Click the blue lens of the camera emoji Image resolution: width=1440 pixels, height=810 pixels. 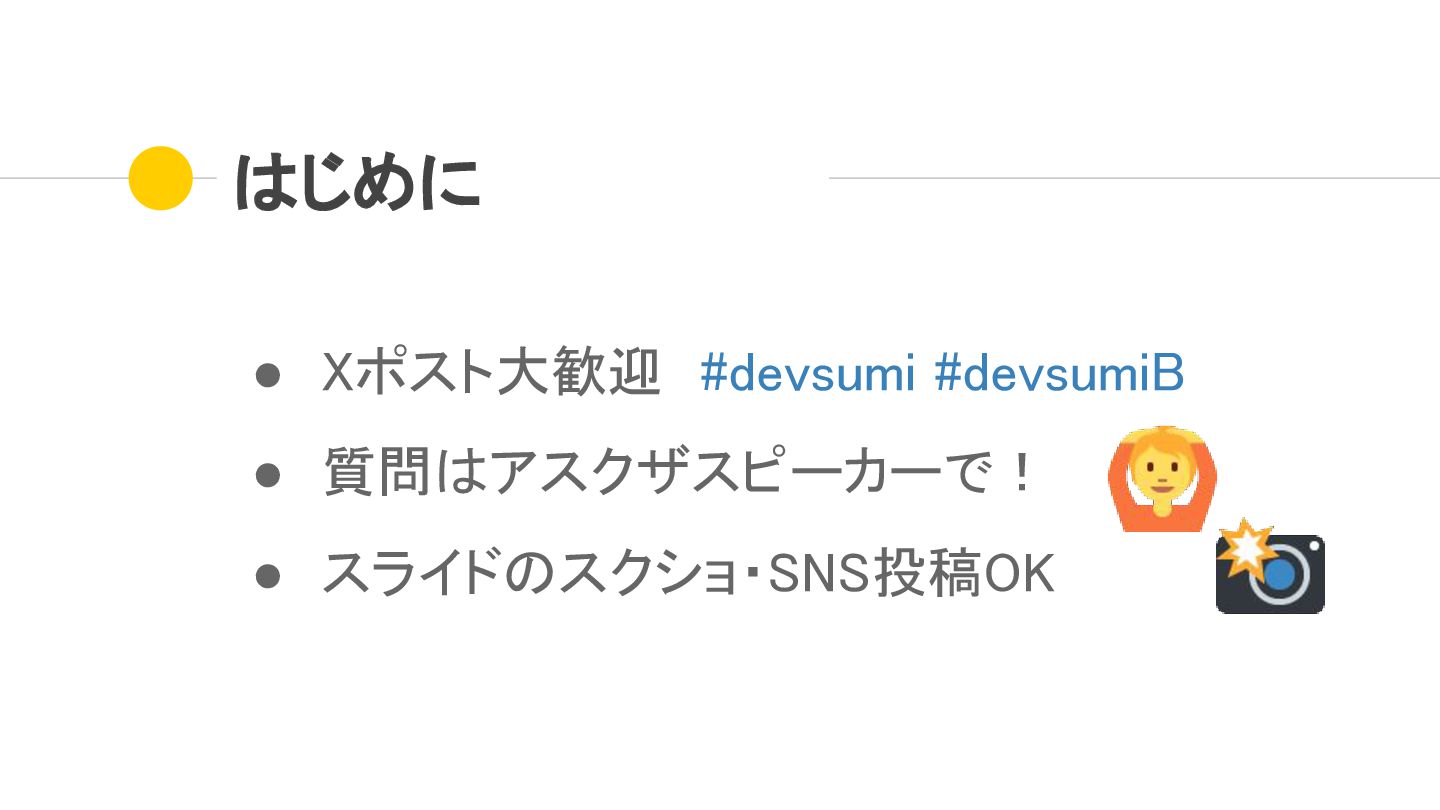(1282, 575)
